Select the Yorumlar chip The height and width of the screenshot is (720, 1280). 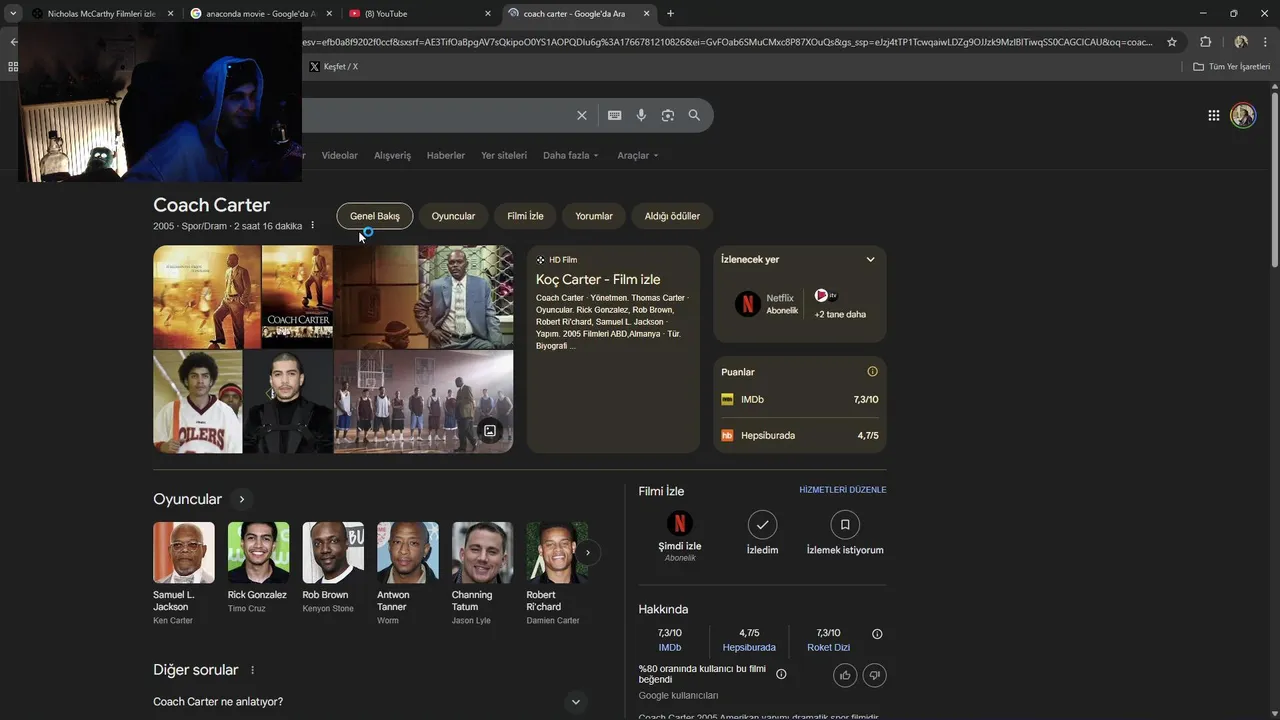(x=594, y=216)
